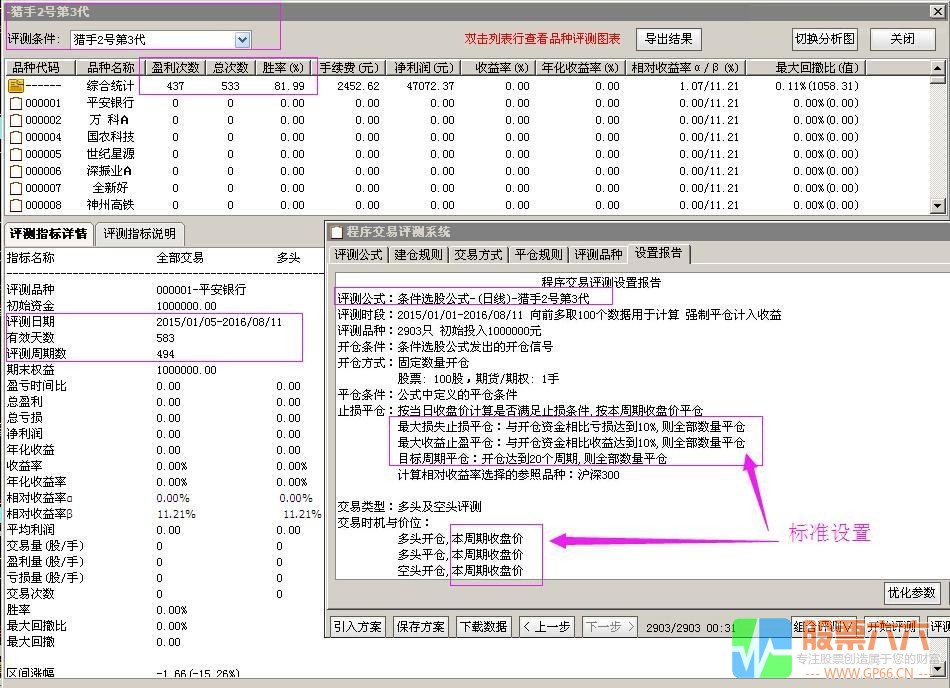Select the 平安银行 name cell
Viewport: 950px width, 688px height.
point(110,103)
